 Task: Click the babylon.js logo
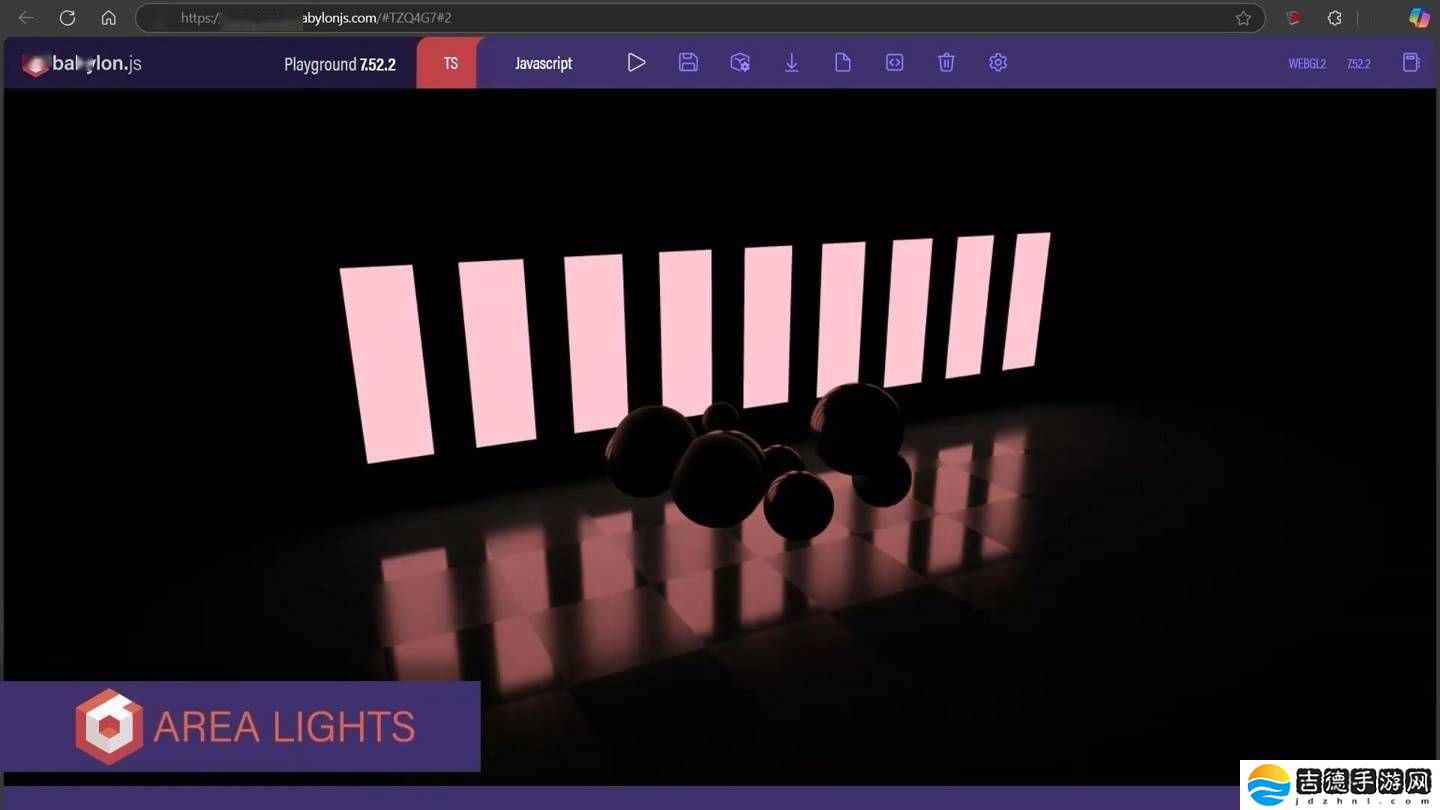click(82, 63)
